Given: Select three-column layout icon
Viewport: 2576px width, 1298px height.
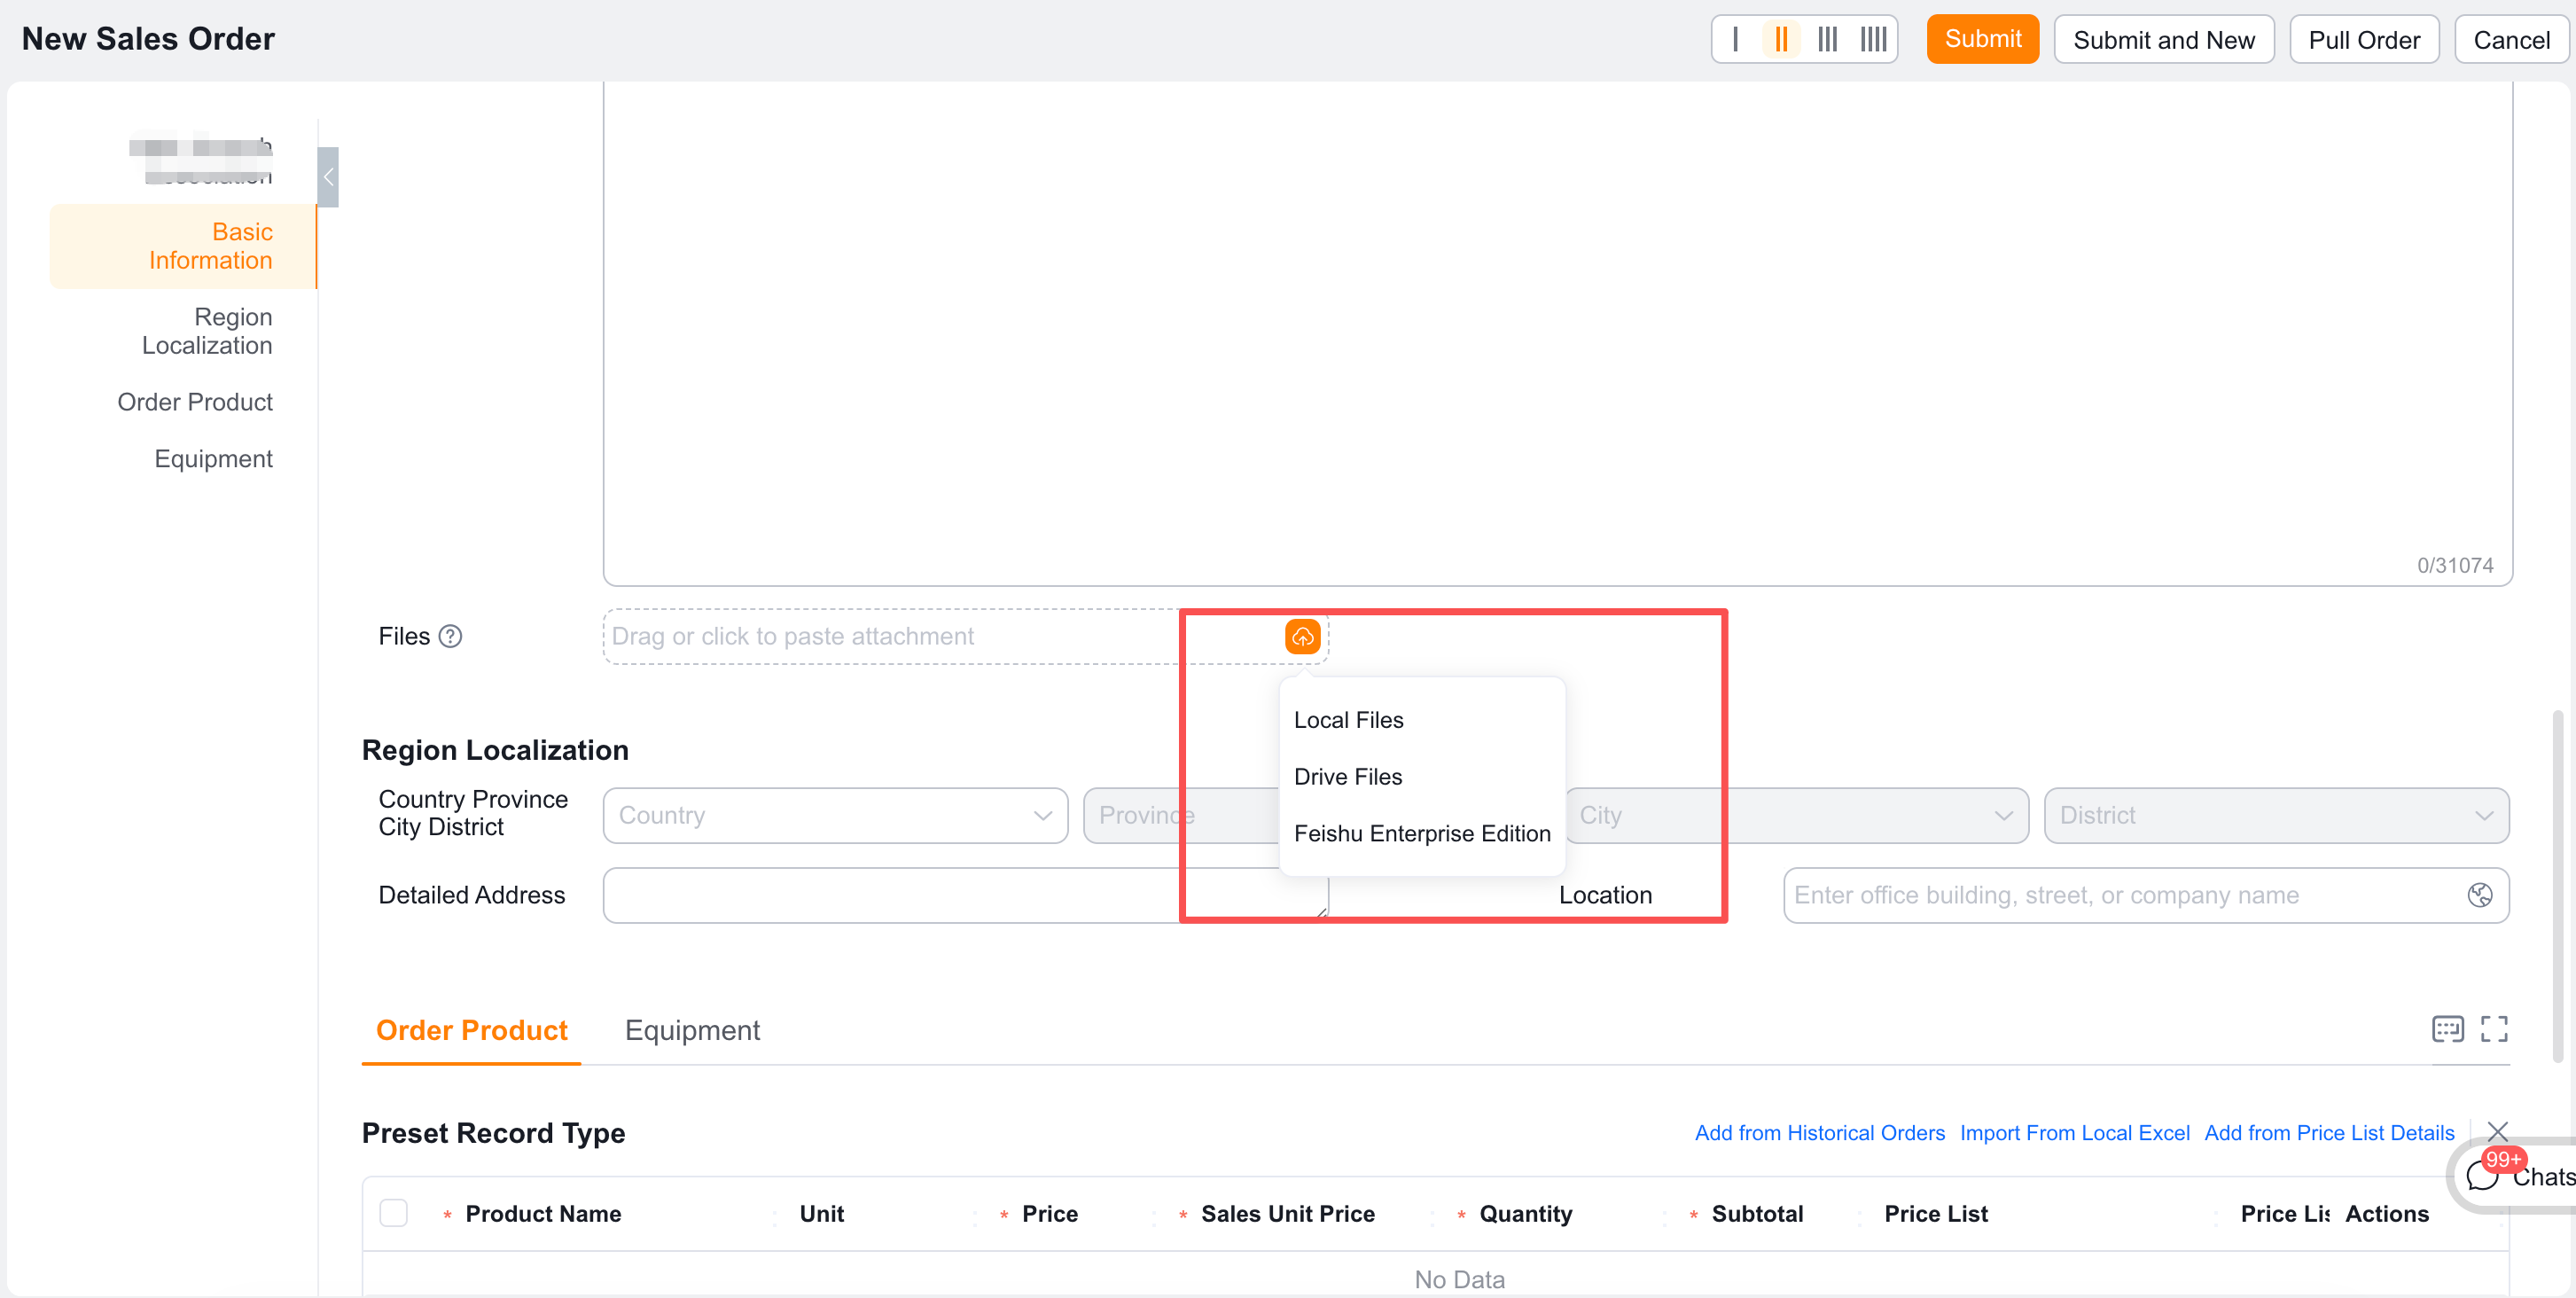Looking at the screenshot, I should pyautogui.click(x=1828, y=39).
